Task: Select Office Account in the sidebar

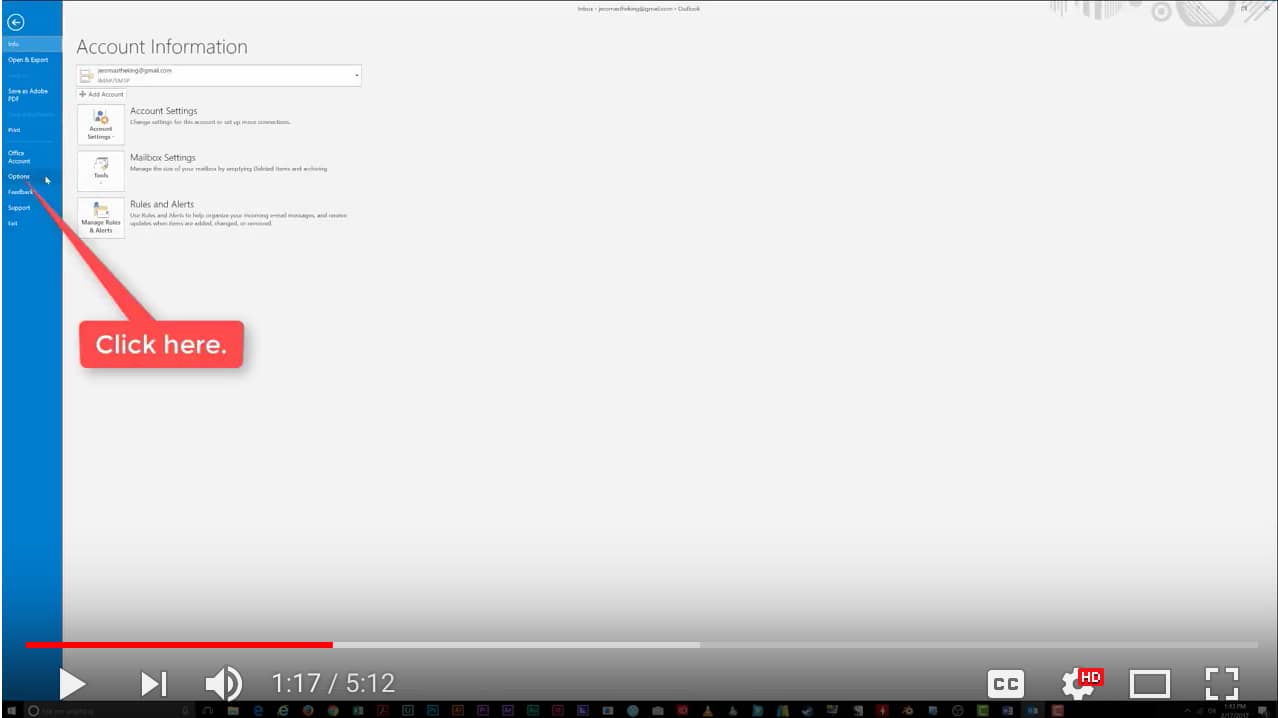Action: point(19,157)
